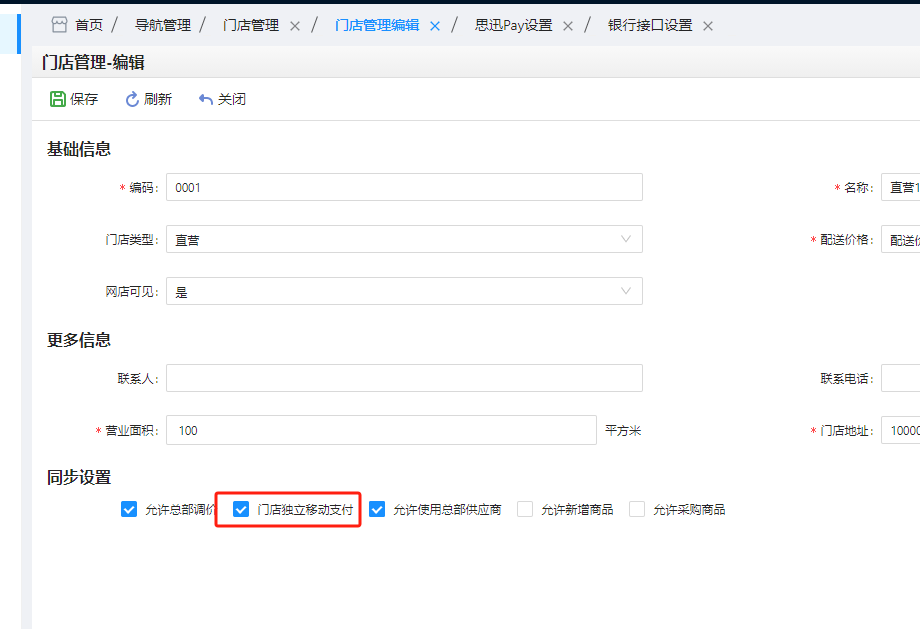920x629 pixels.
Task: Click the 平方米 unit label
Action: (x=623, y=431)
